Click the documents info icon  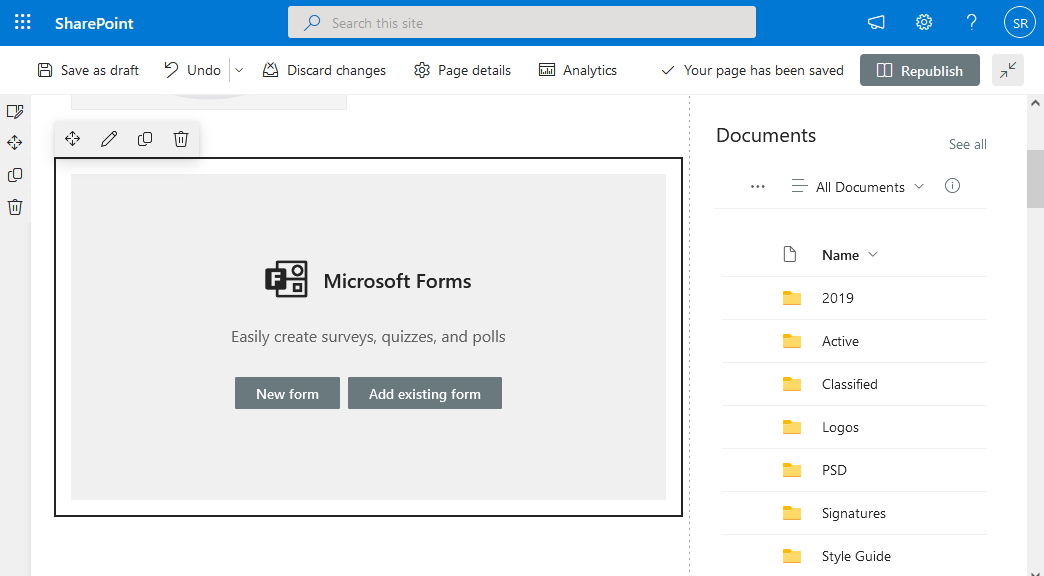coord(952,186)
